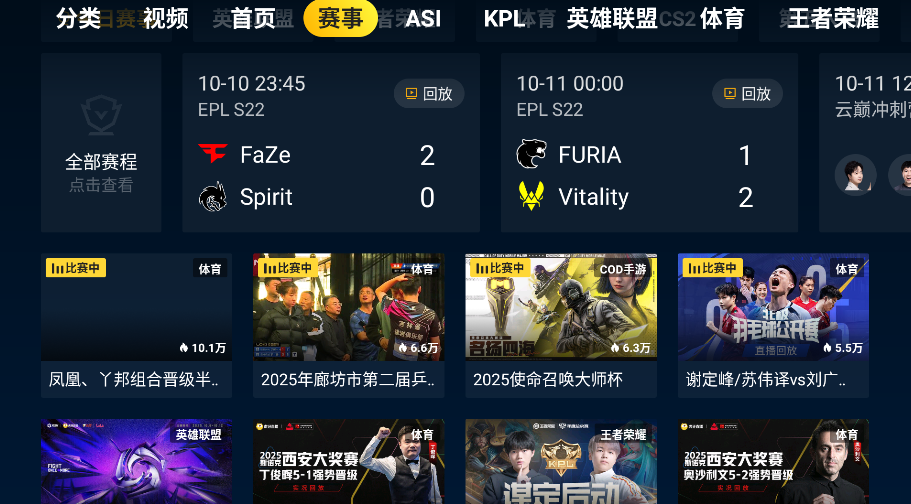Click the Vitality bee logo

[531, 196]
